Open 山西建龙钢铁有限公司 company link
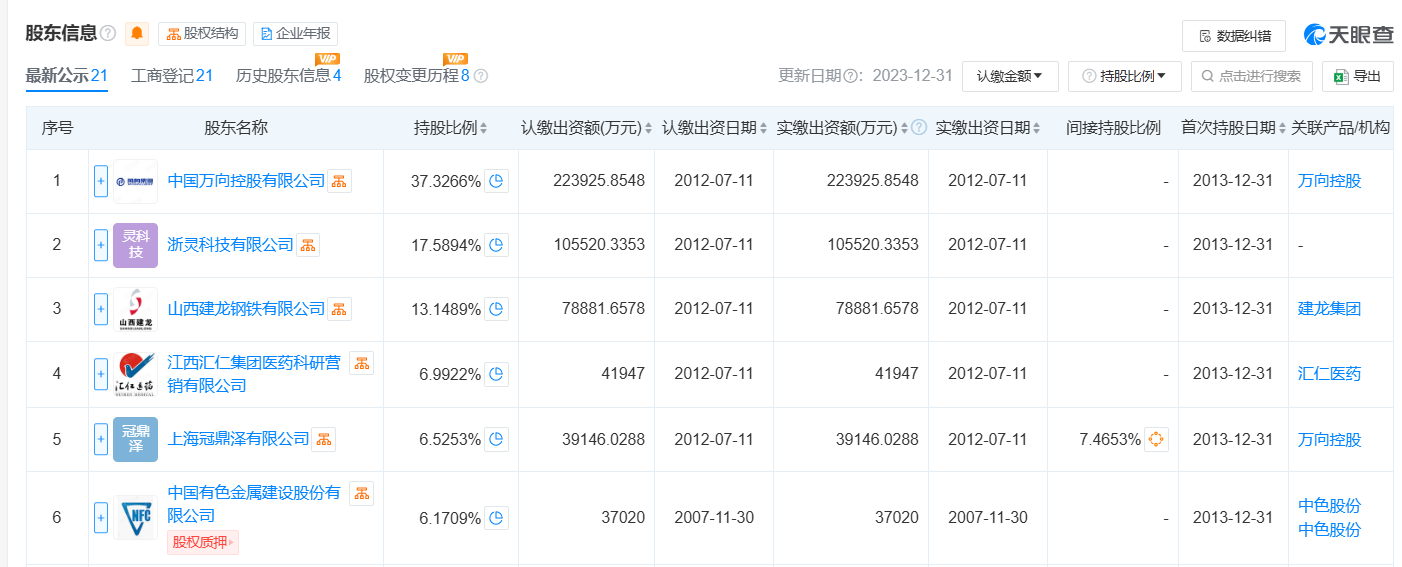The image size is (1402, 567). point(246,309)
